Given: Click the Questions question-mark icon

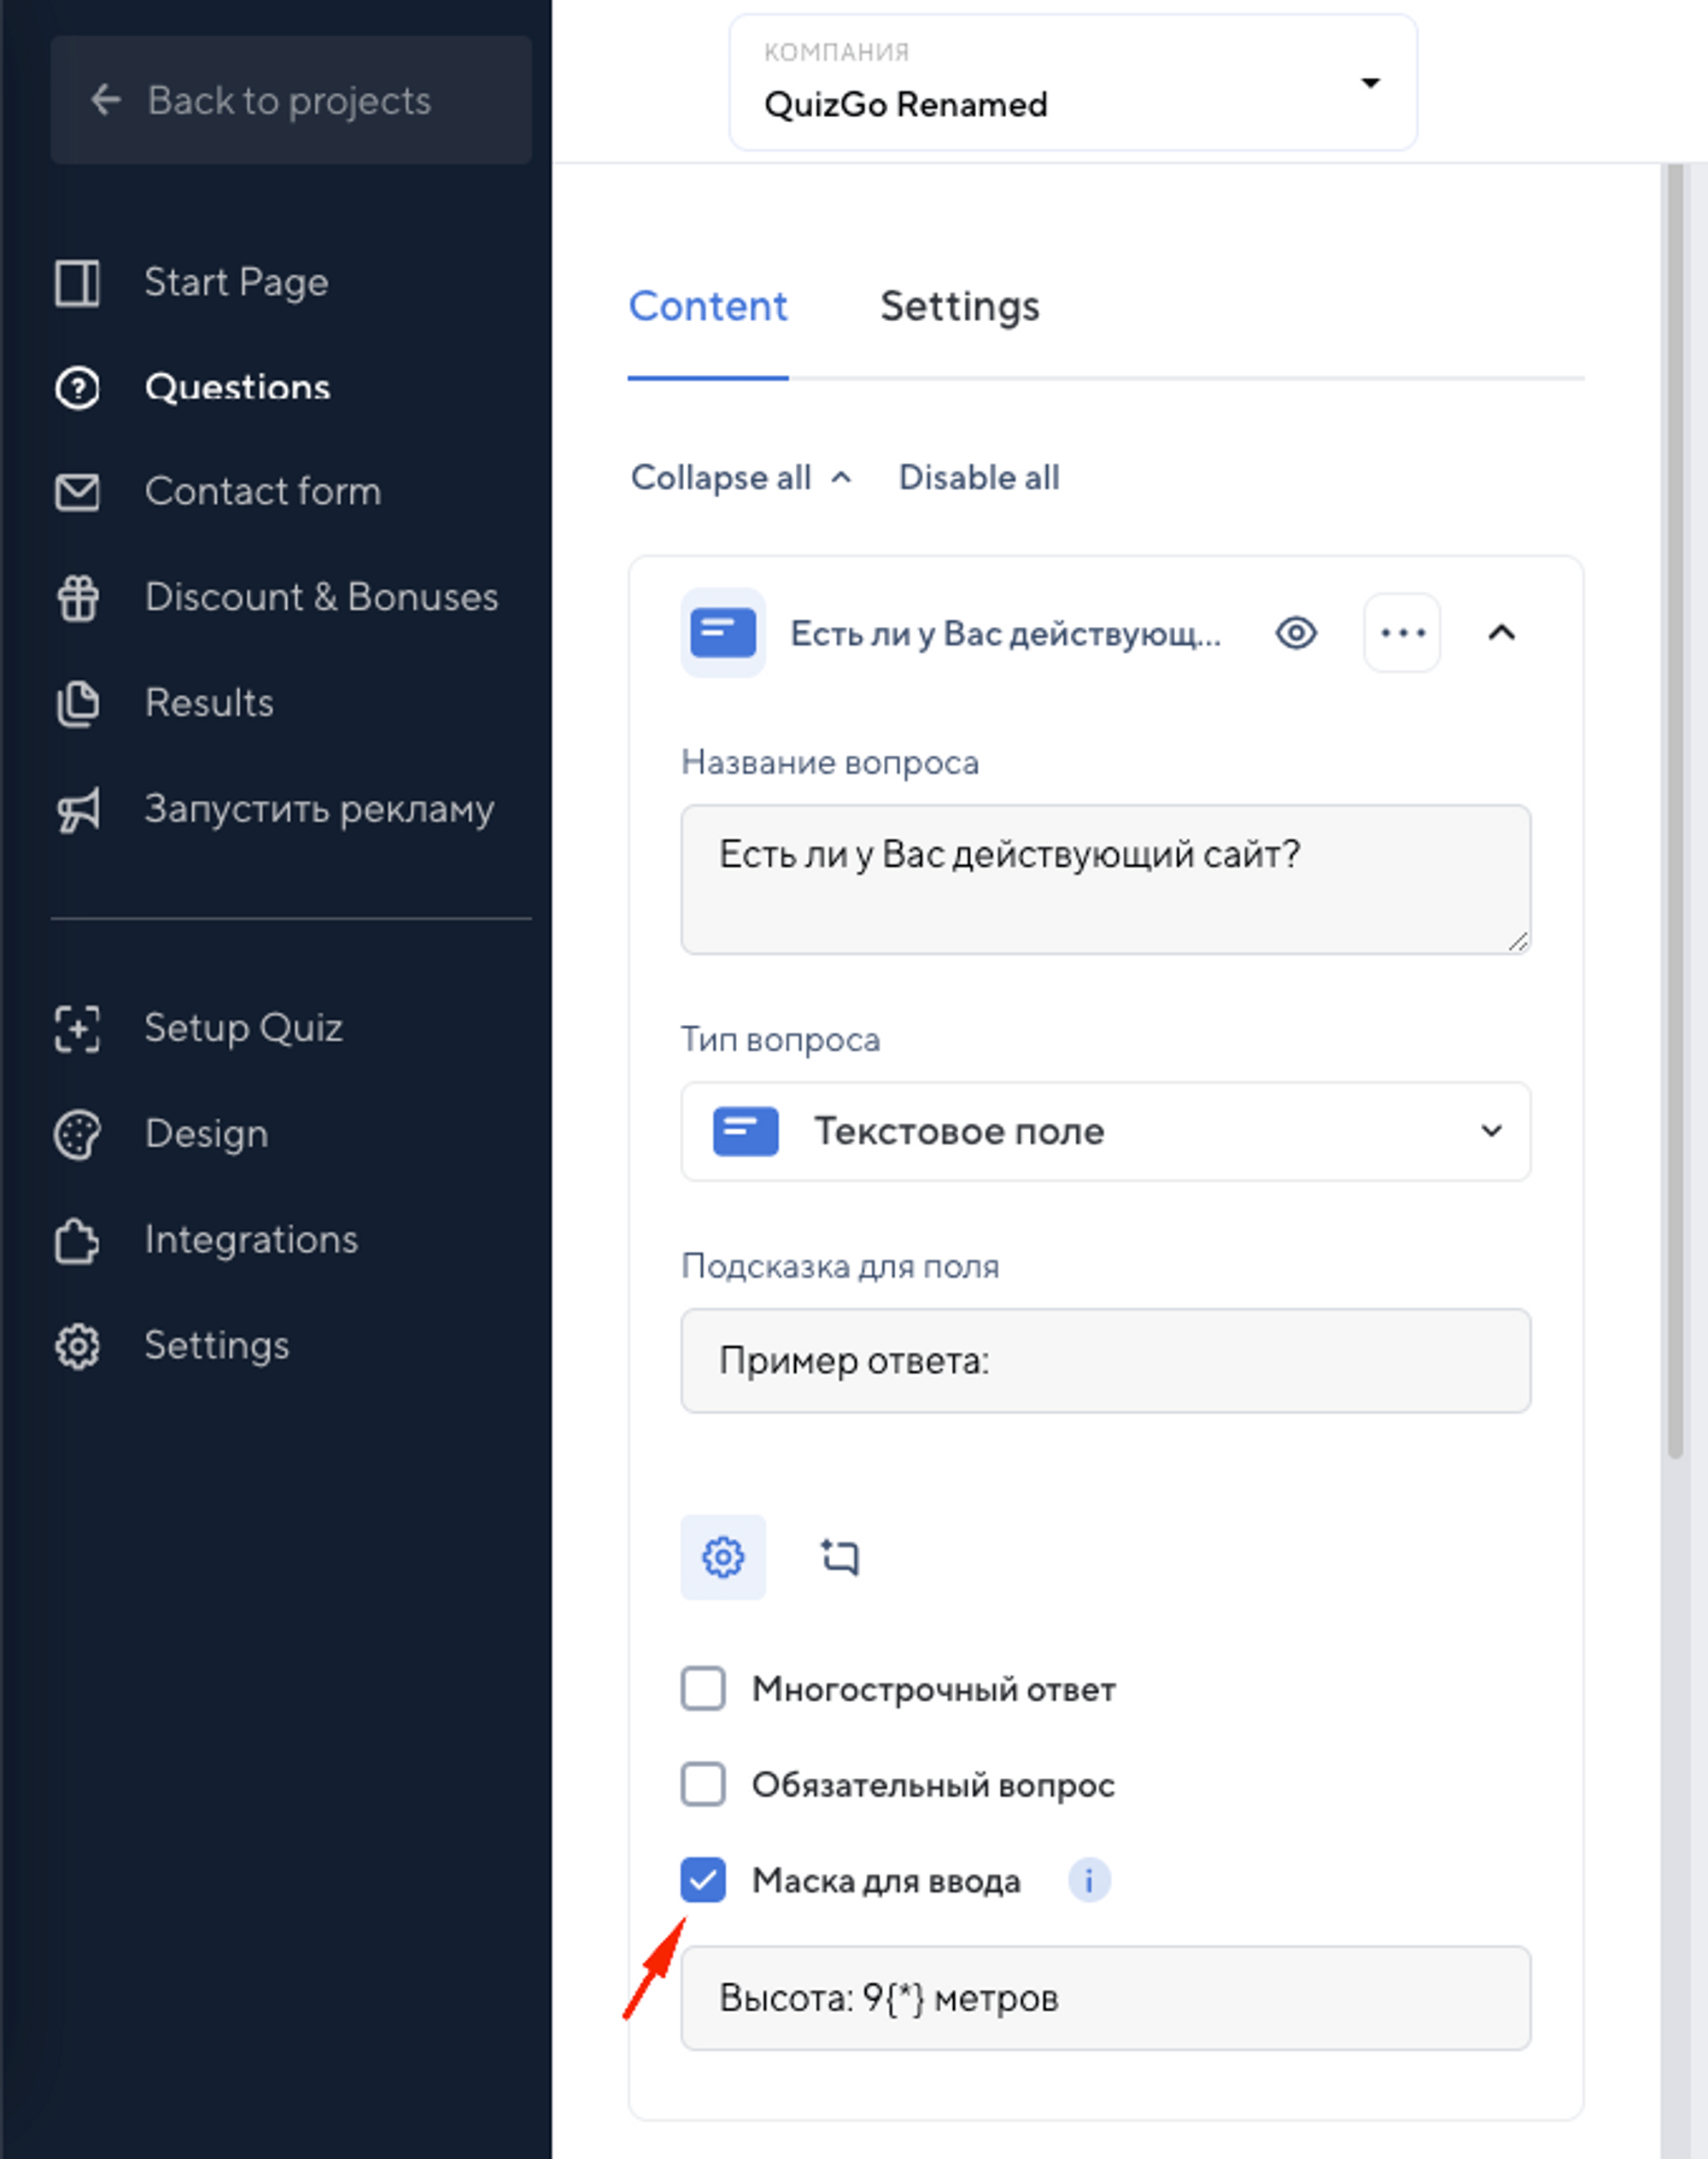Looking at the screenshot, I should (x=77, y=388).
